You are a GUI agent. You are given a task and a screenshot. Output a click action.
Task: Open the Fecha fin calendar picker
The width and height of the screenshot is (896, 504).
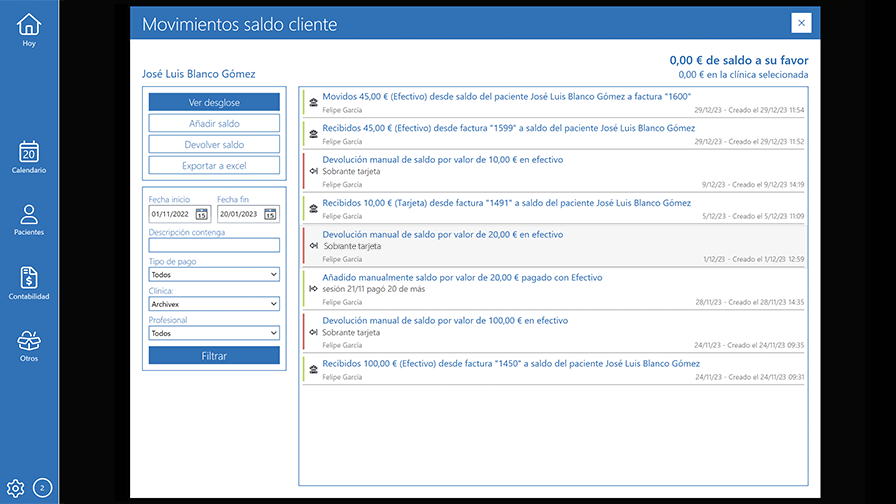click(x=269, y=214)
